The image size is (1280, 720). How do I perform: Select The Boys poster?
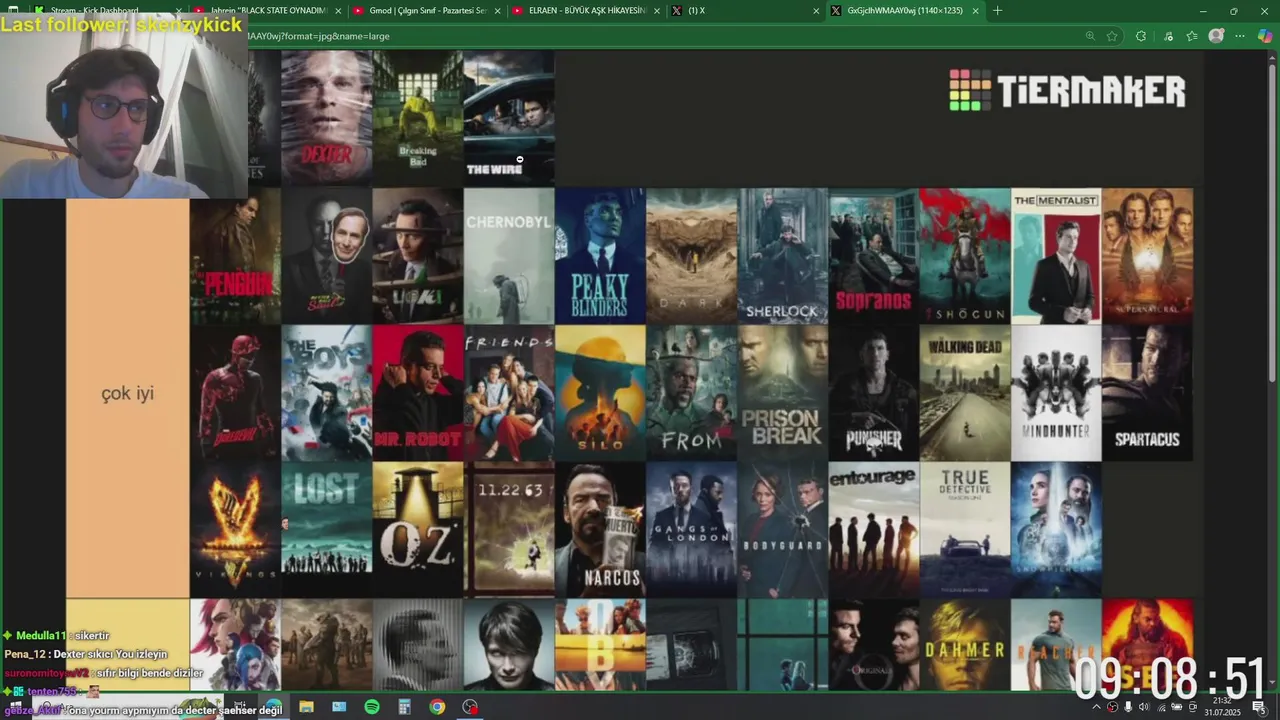click(326, 393)
